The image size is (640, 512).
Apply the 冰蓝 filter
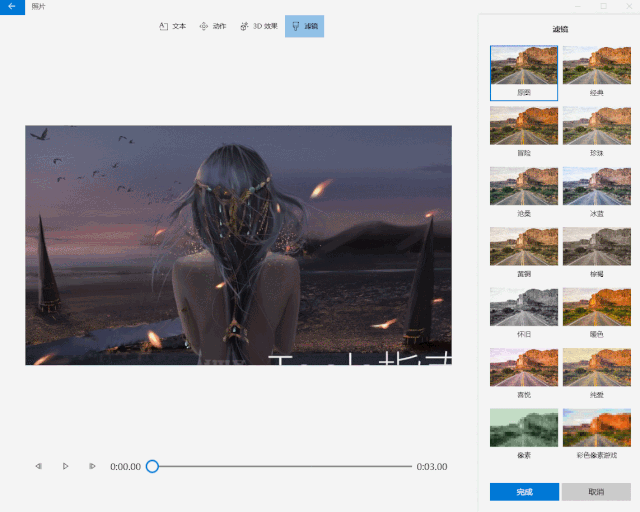[x=596, y=192]
